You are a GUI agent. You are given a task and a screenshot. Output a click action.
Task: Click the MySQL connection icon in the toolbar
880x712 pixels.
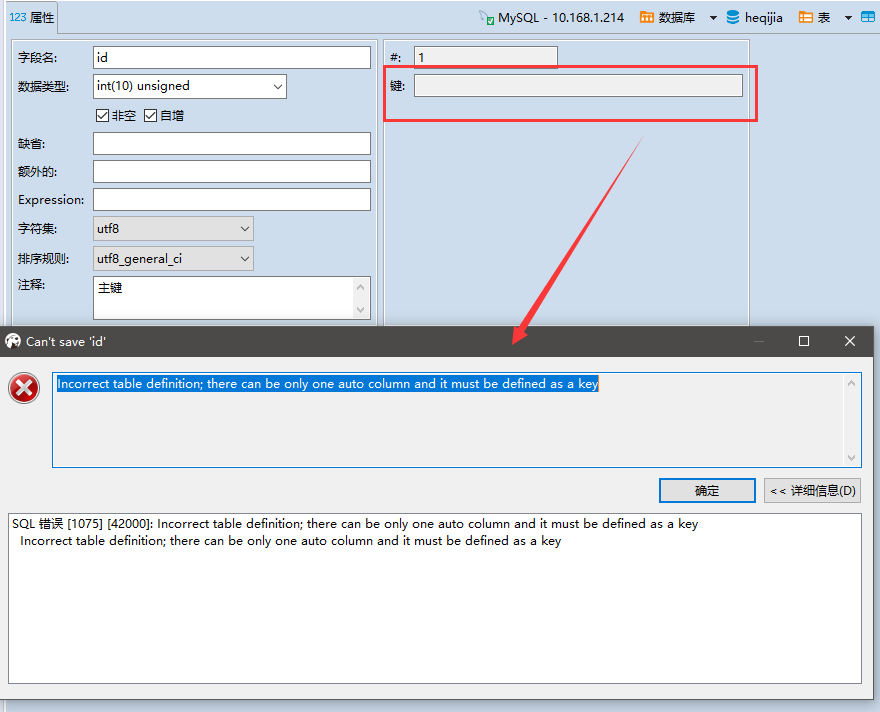point(487,17)
